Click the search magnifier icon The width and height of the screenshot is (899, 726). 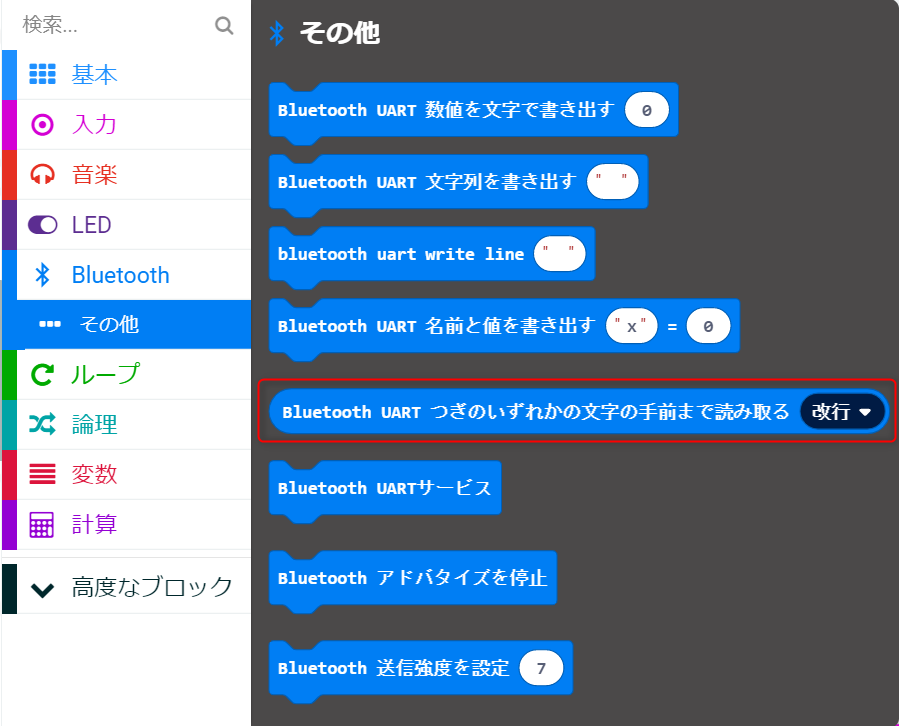pos(224,26)
